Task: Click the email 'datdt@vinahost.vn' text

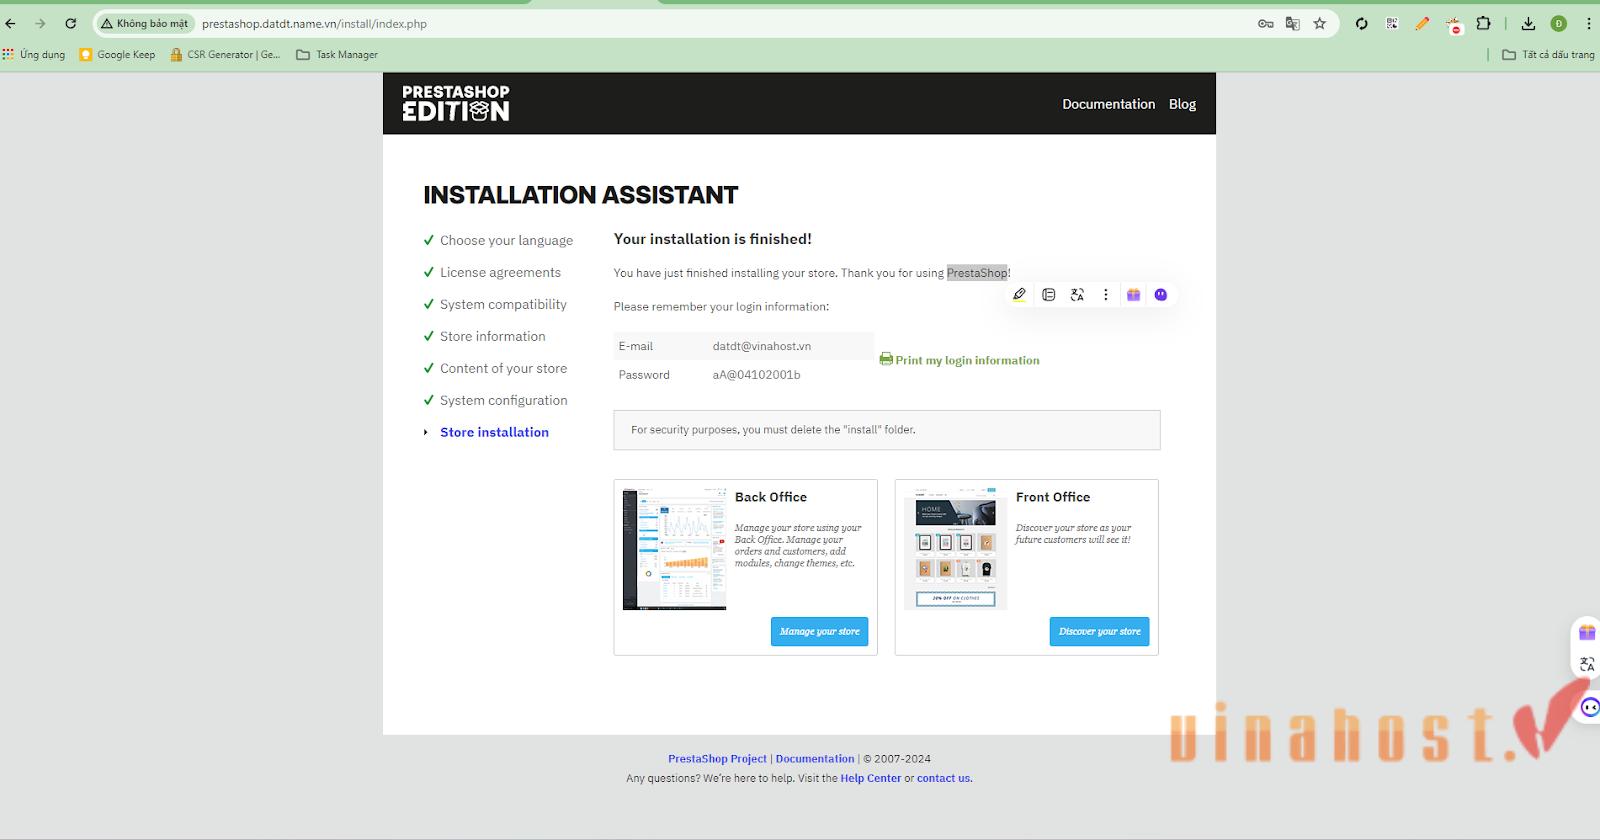Action: [x=762, y=346]
